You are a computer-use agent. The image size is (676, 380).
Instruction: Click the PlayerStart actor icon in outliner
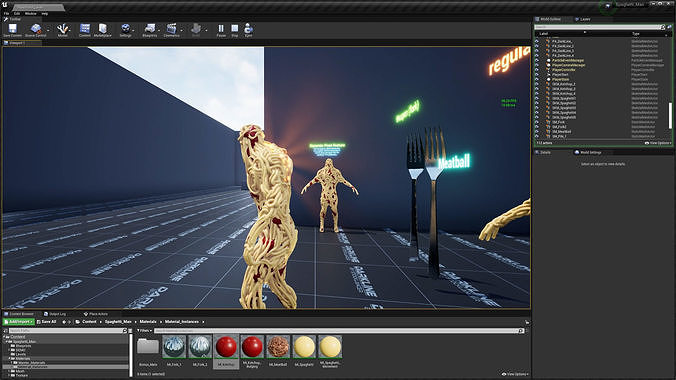[x=548, y=75]
